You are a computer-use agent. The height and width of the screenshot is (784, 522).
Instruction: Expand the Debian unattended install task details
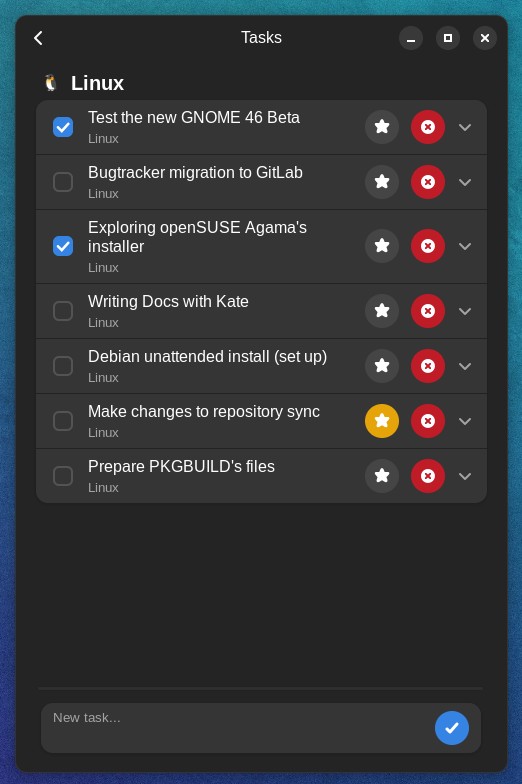click(465, 366)
